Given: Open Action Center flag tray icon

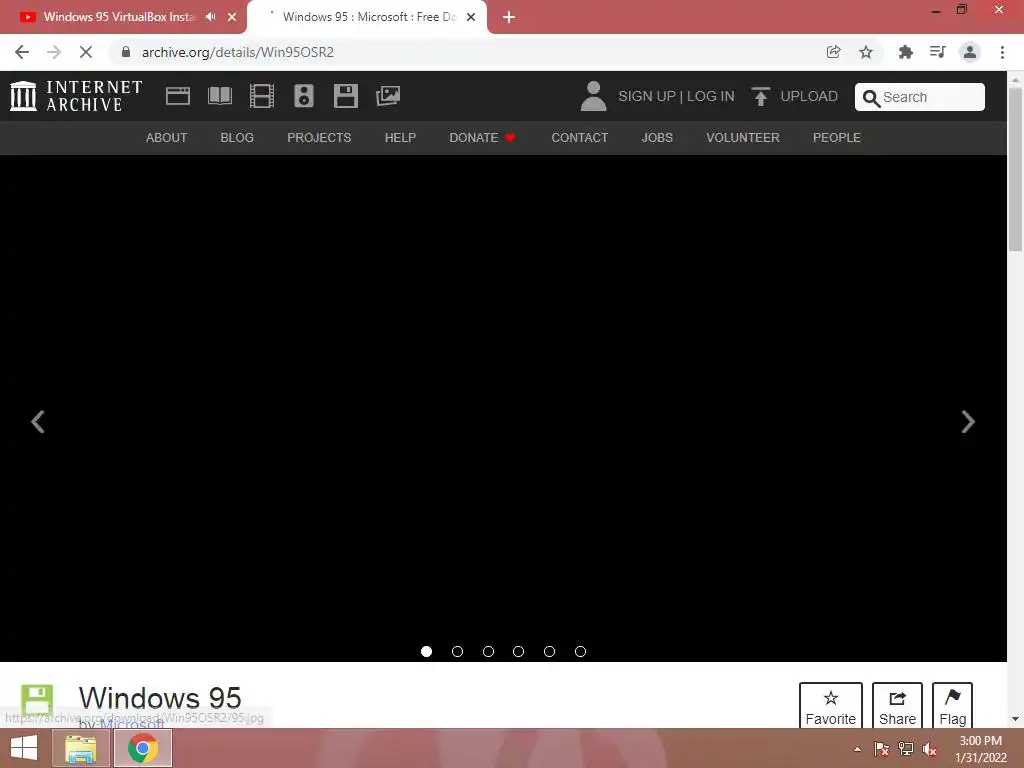Looking at the screenshot, I should pyautogui.click(x=881, y=749).
